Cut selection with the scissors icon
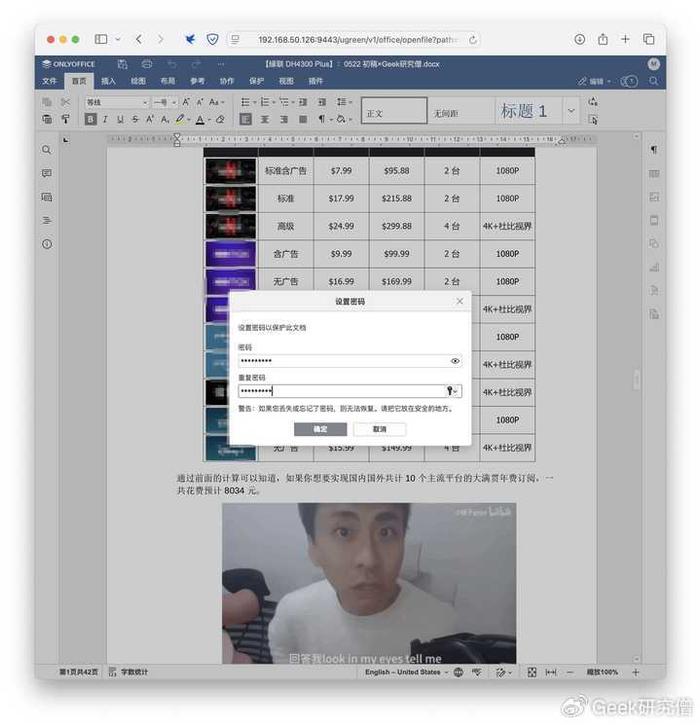The height and width of the screenshot is (725, 700). [x=65, y=102]
